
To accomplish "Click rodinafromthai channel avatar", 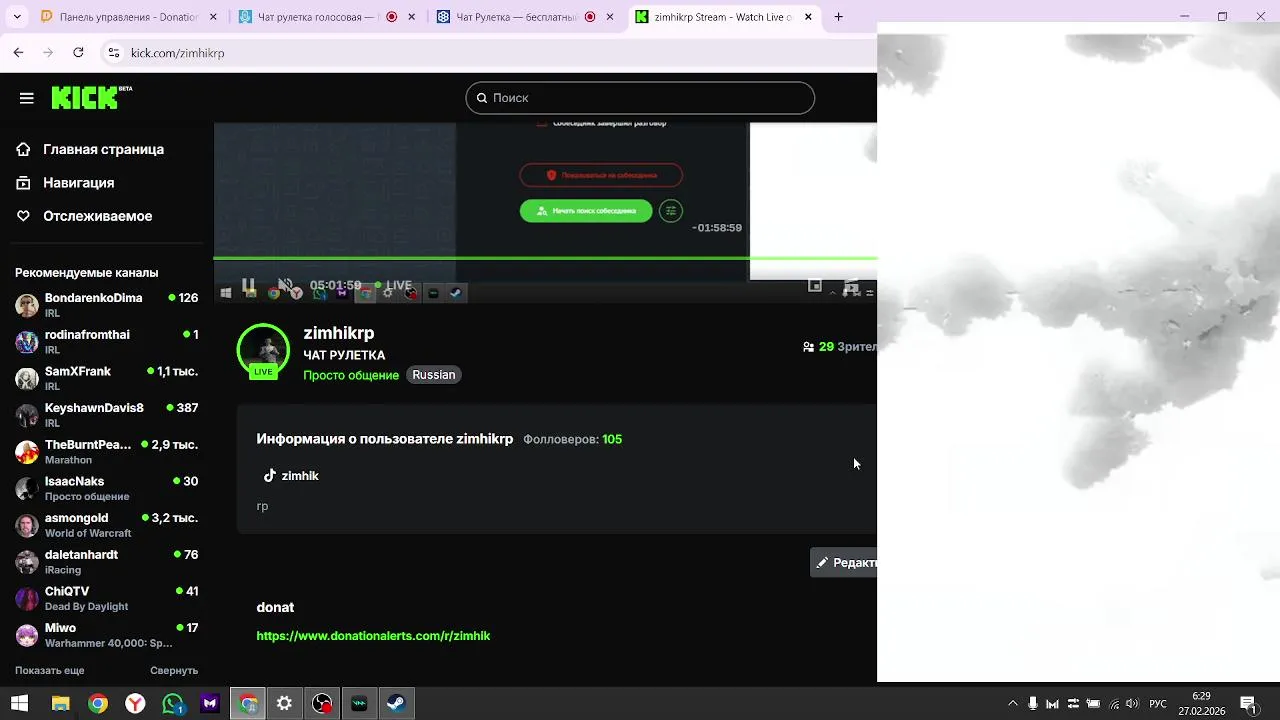I will [27, 342].
